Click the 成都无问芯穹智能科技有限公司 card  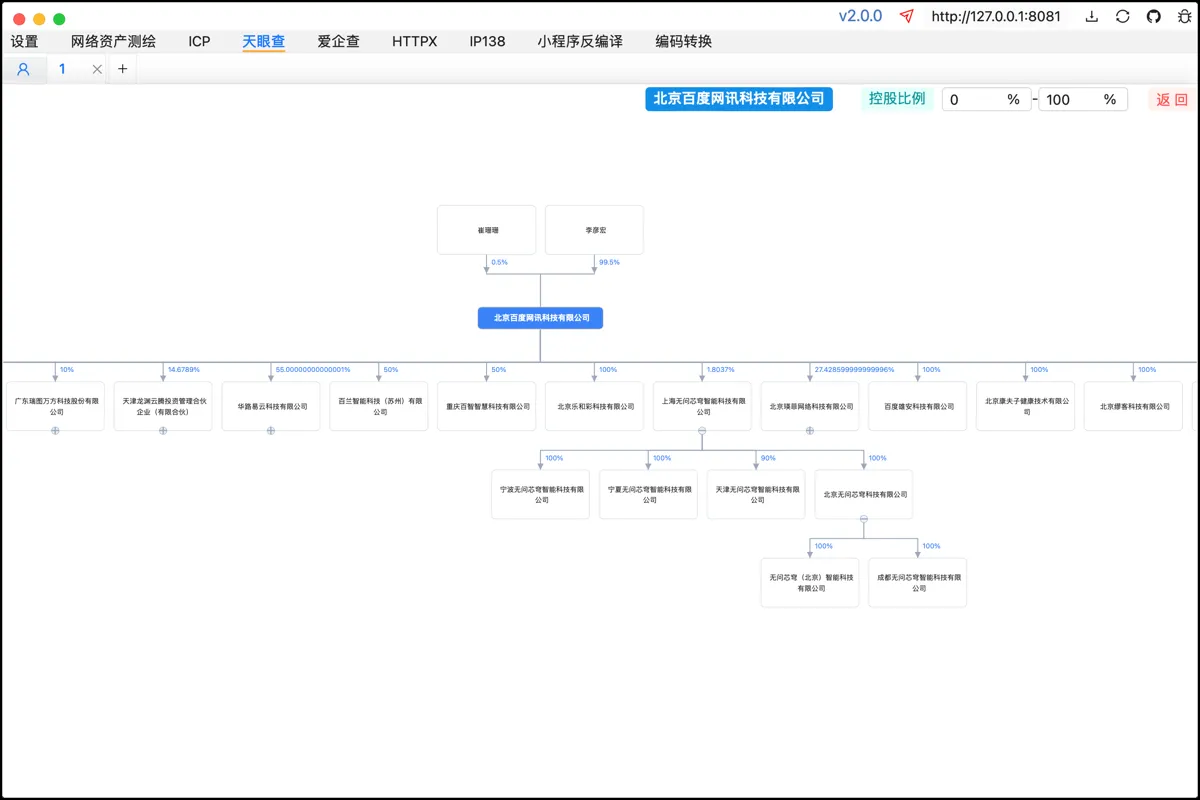tap(918, 582)
